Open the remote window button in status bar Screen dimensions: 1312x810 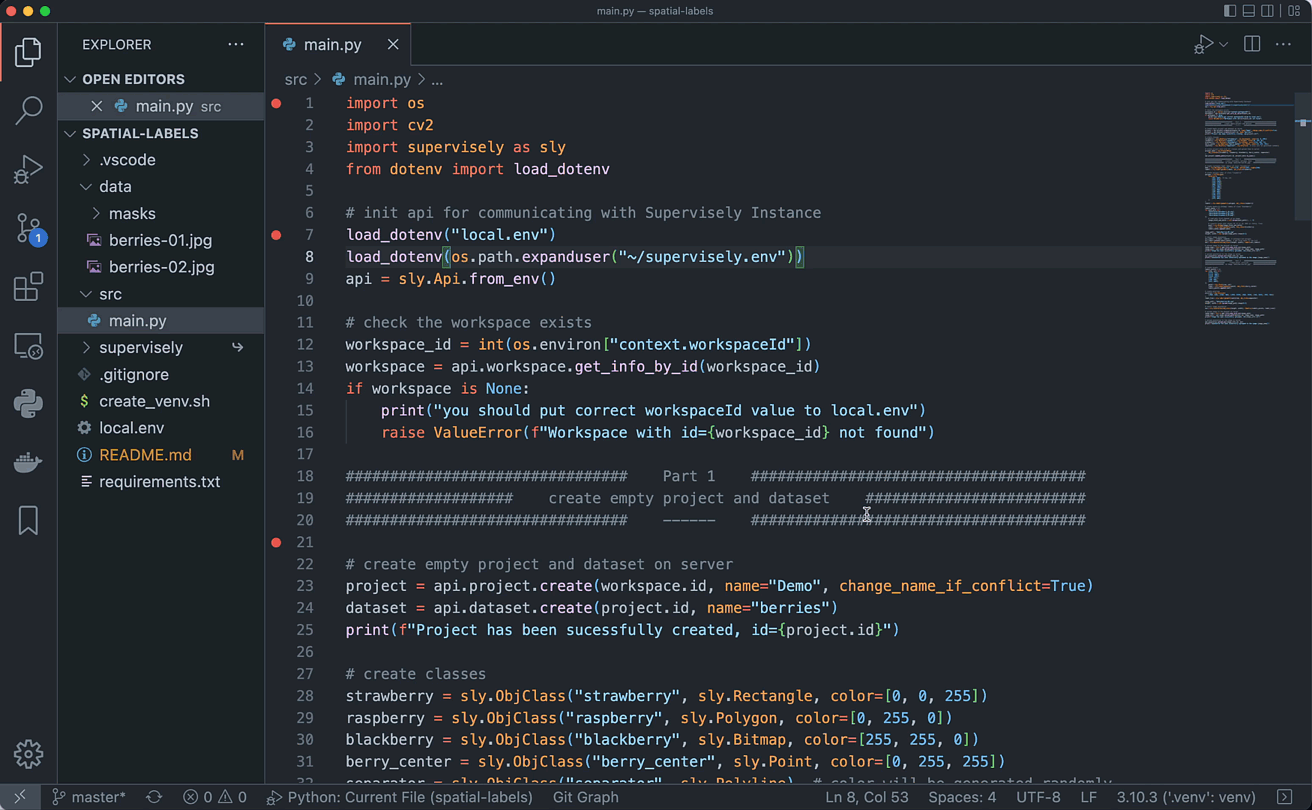20,797
